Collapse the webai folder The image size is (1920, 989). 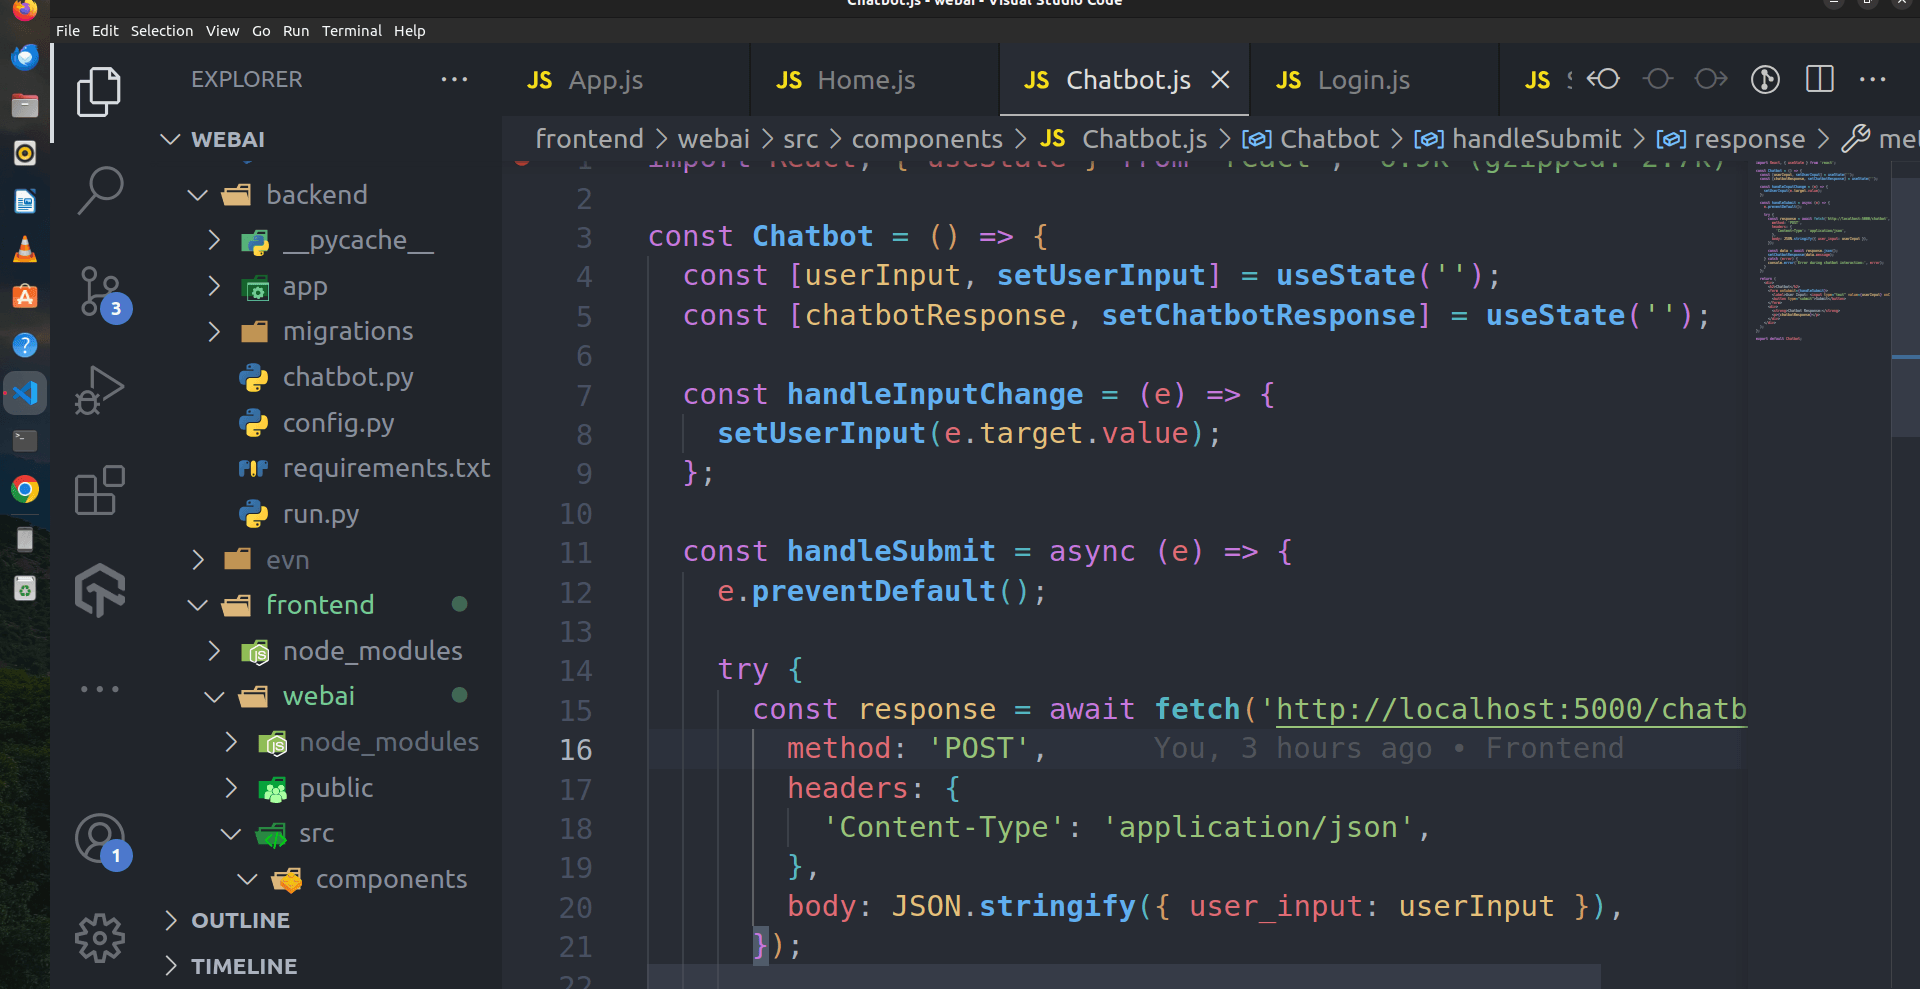click(214, 696)
